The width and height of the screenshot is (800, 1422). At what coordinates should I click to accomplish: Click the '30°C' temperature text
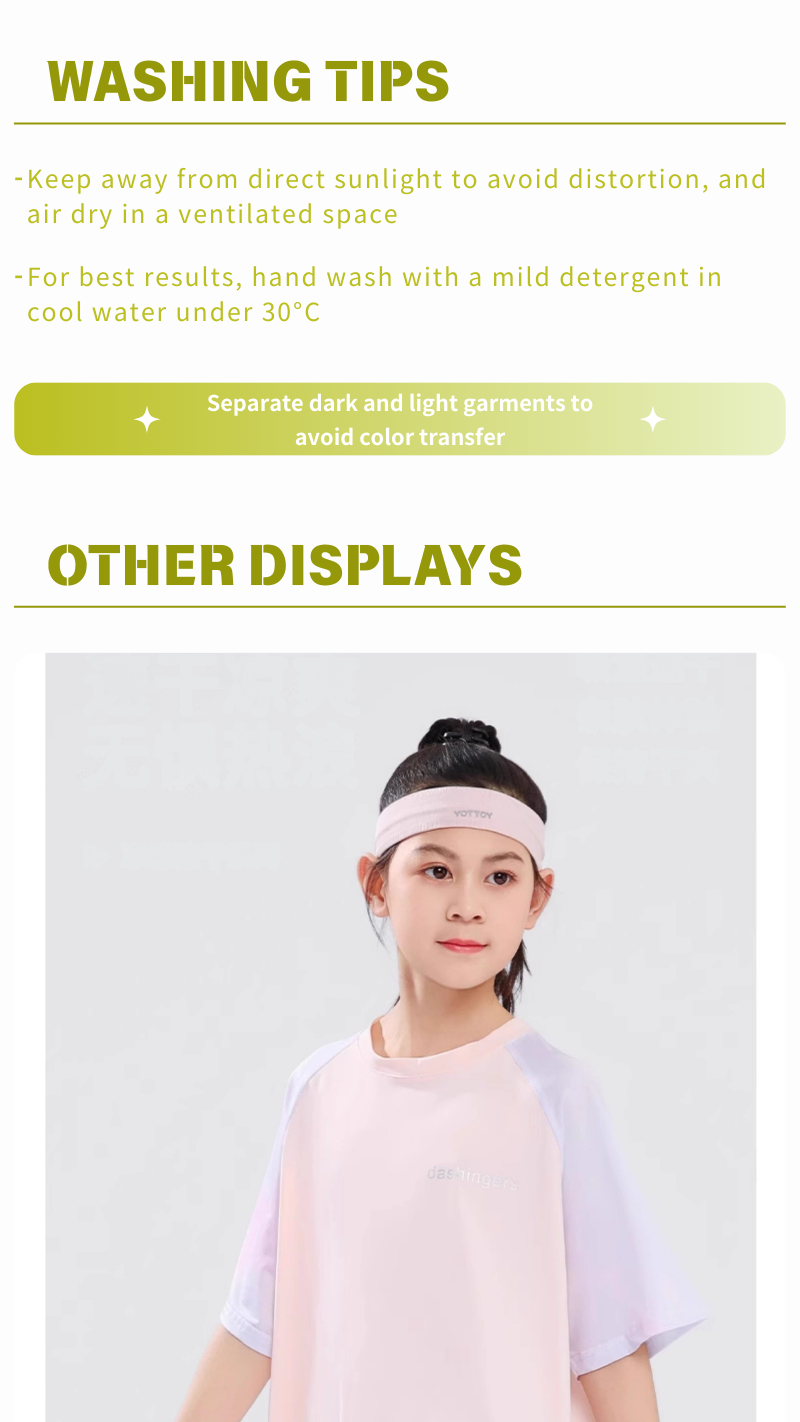[291, 312]
